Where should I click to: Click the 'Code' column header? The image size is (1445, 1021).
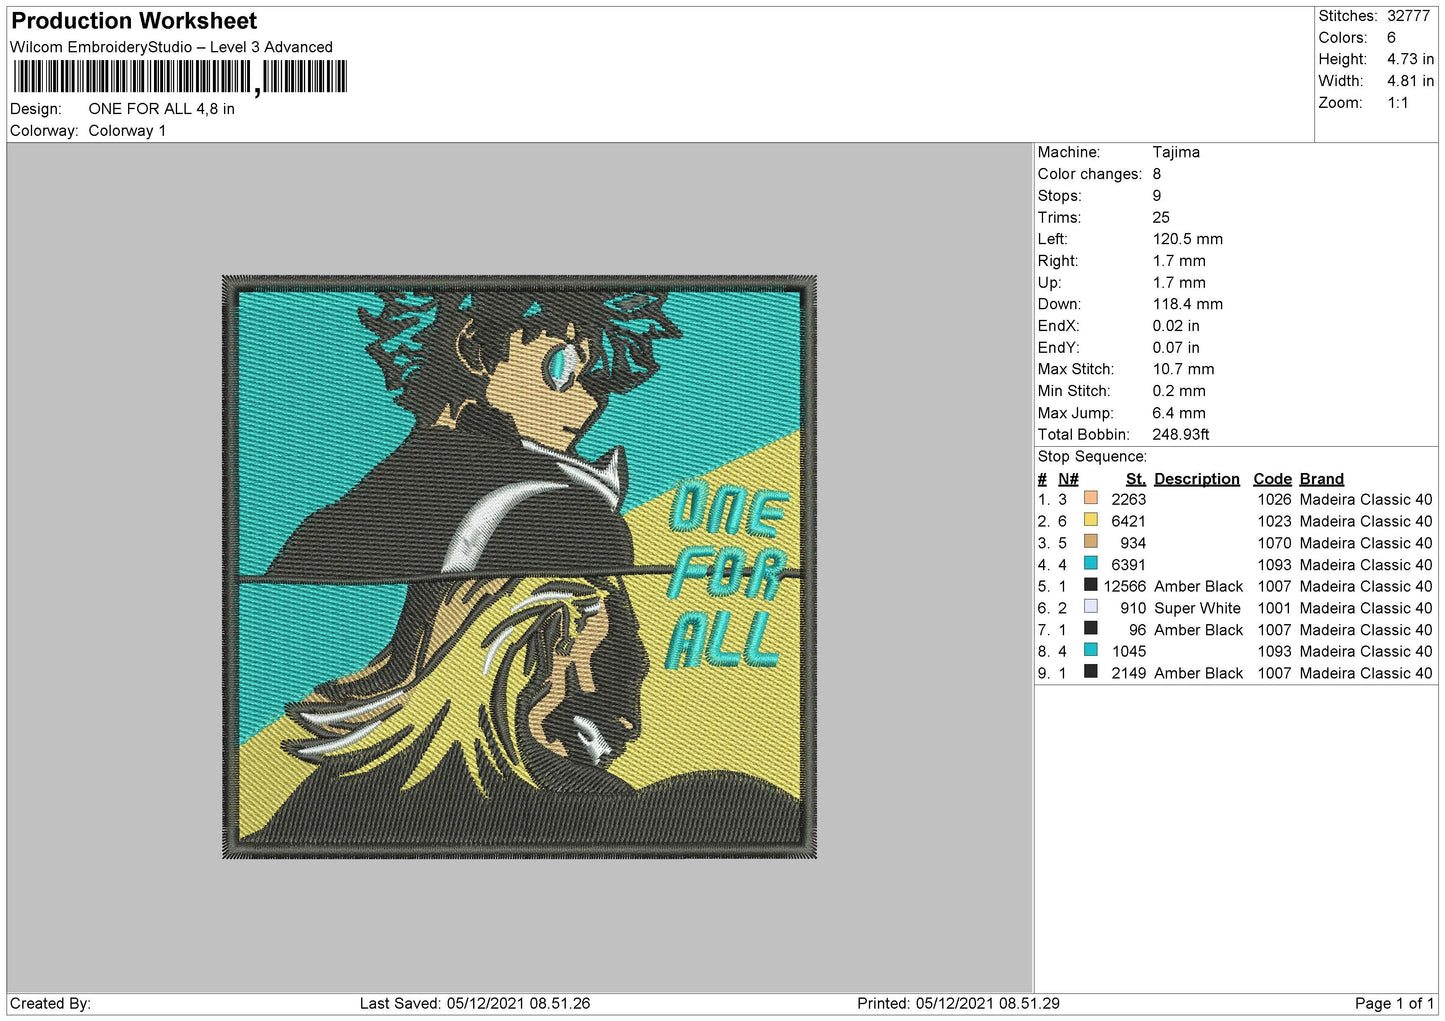[x=1272, y=479]
